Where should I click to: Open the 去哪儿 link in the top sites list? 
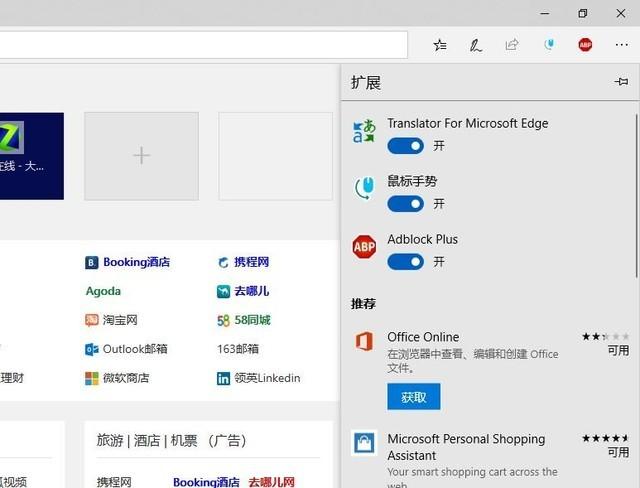(251, 291)
